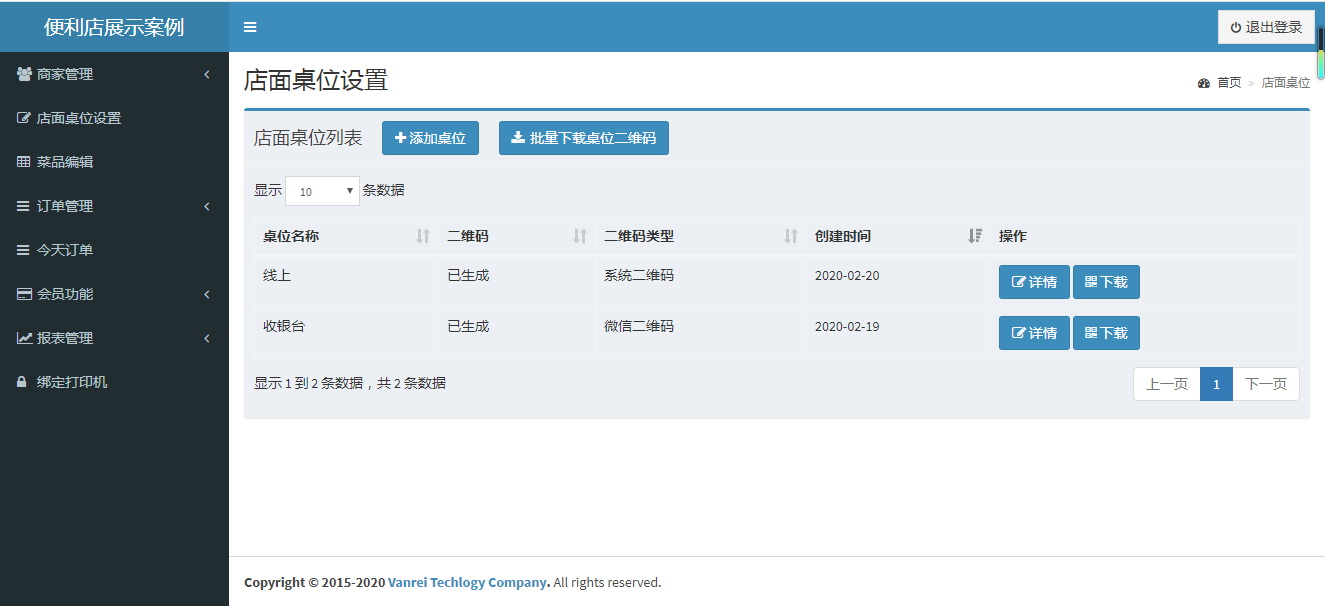Sort by 桌位名称 column header

click(346, 236)
